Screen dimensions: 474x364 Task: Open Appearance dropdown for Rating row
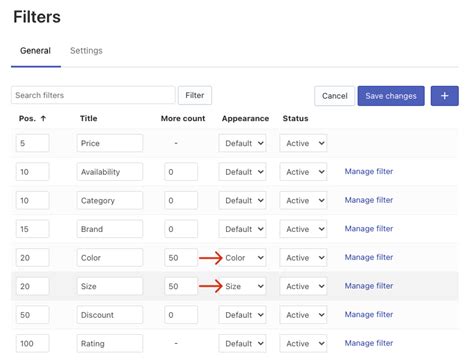pyautogui.click(x=242, y=344)
